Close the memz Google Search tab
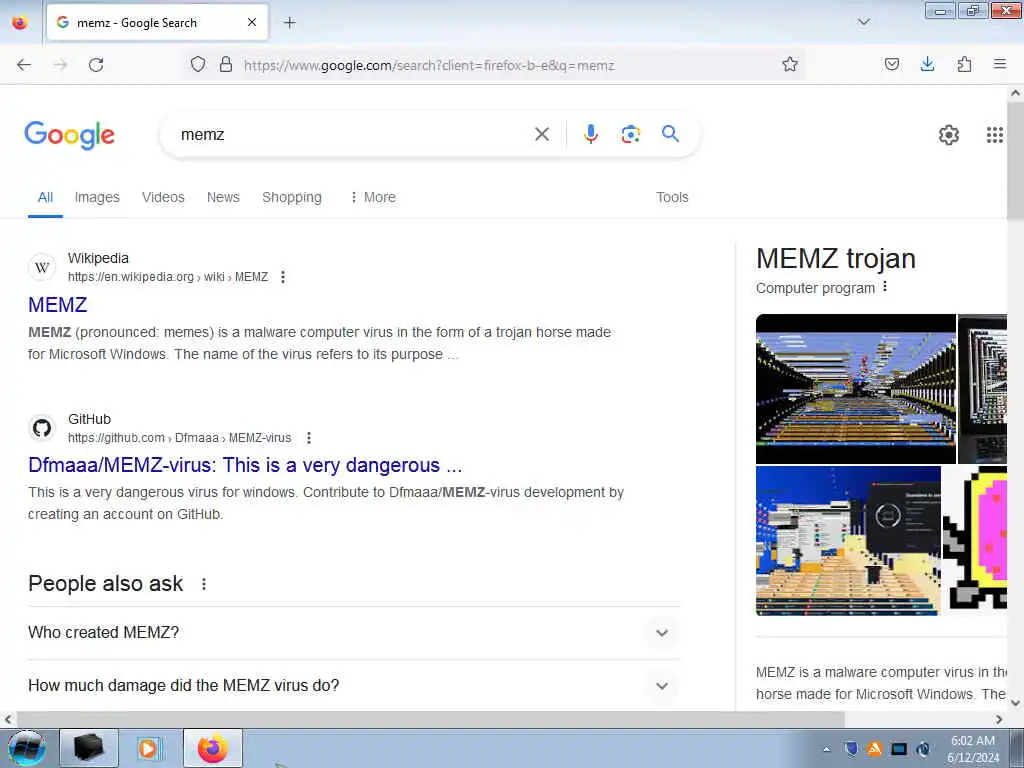The height and width of the screenshot is (768, 1024). coord(252,22)
